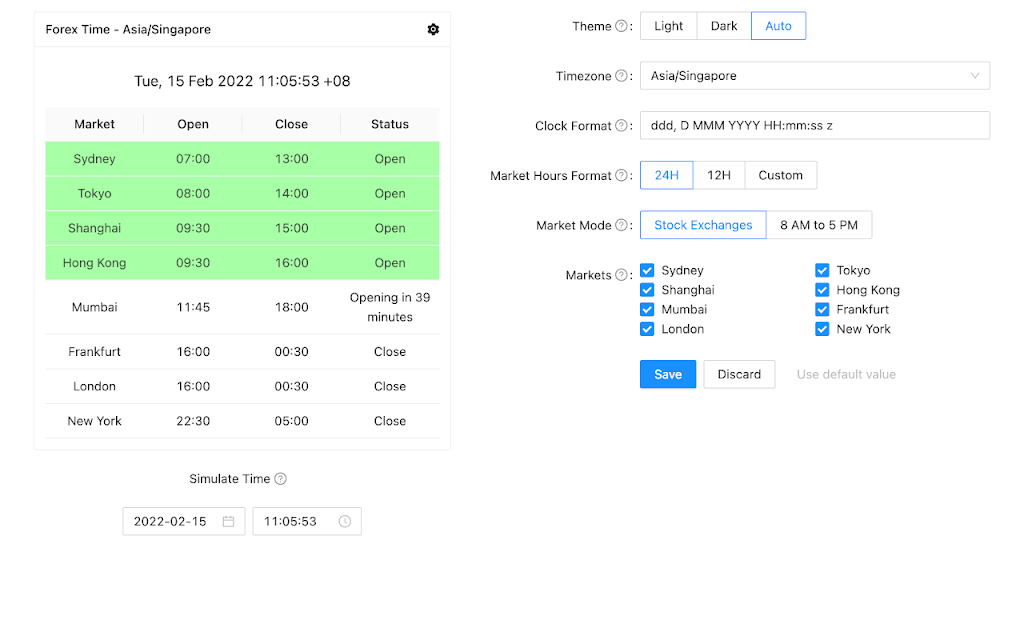Select the Light theme option
Screen dimensions: 1024x640
(668, 26)
